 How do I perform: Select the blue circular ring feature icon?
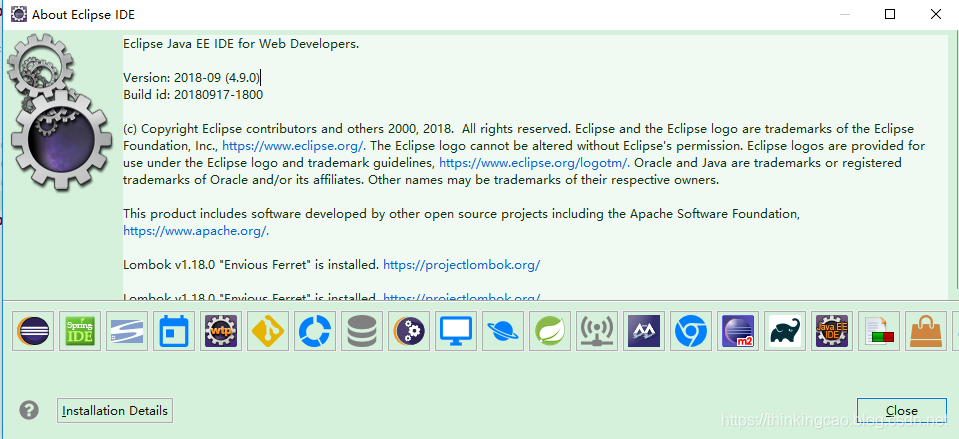click(x=315, y=331)
